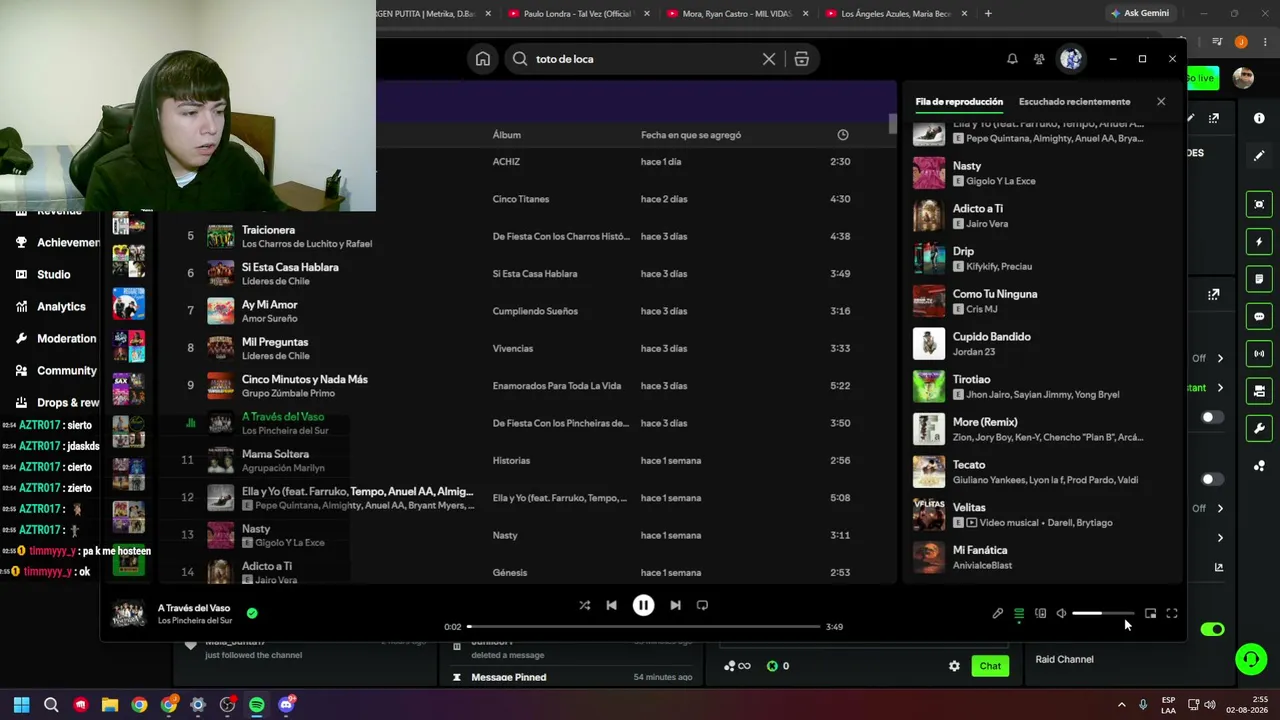Open the Windows Start menu
Viewport: 1280px width, 720px height.
(21, 705)
